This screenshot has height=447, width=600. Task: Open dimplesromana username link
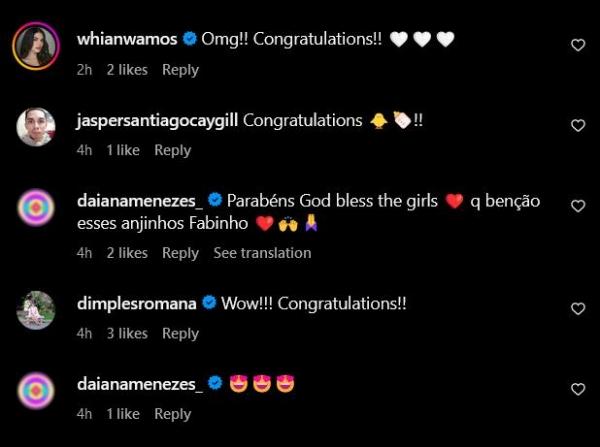point(137,303)
